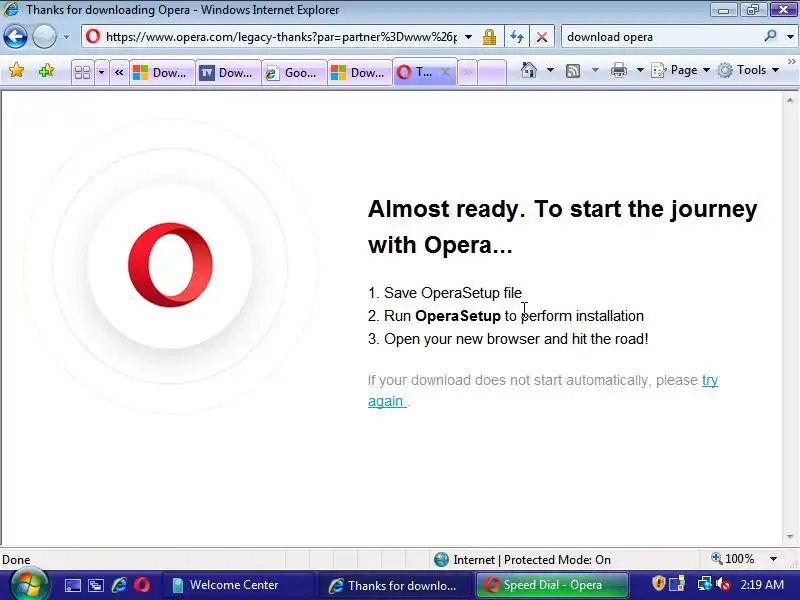
Task: Click the security lock icon
Action: [x=489, y=37]
